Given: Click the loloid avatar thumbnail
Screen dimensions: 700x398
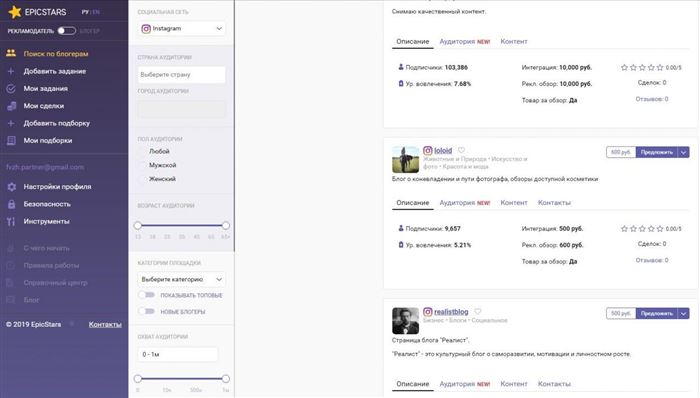Looking at the screenshot, I should (x=405, y=159).
